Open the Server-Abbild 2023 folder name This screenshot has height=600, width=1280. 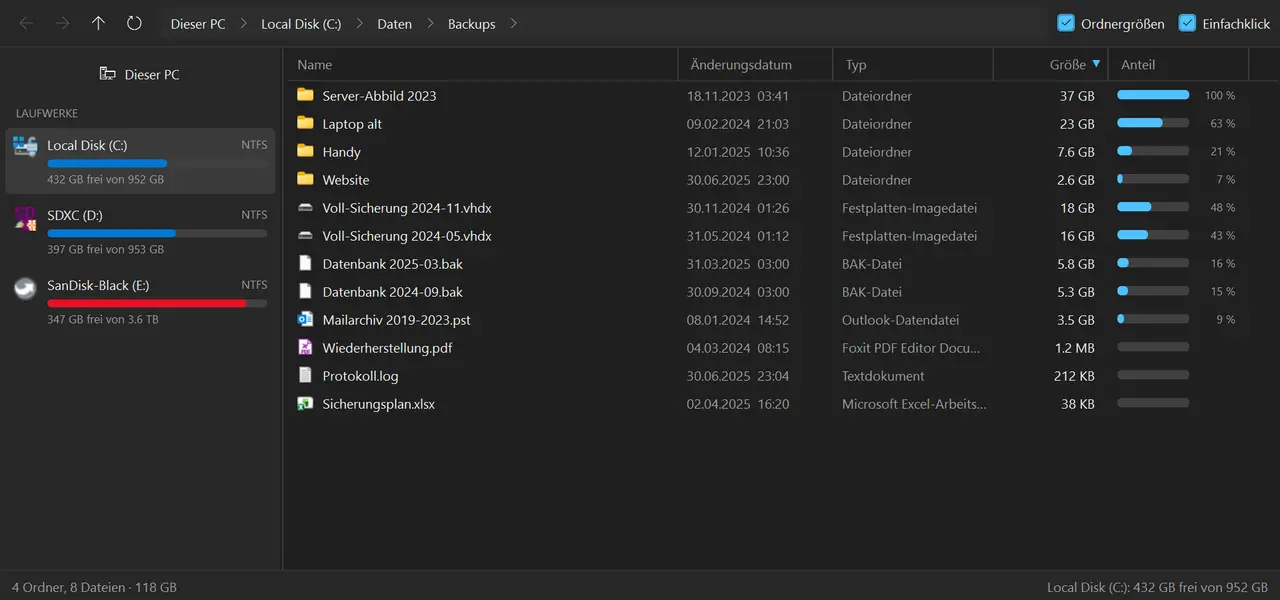tap(379, 96)
